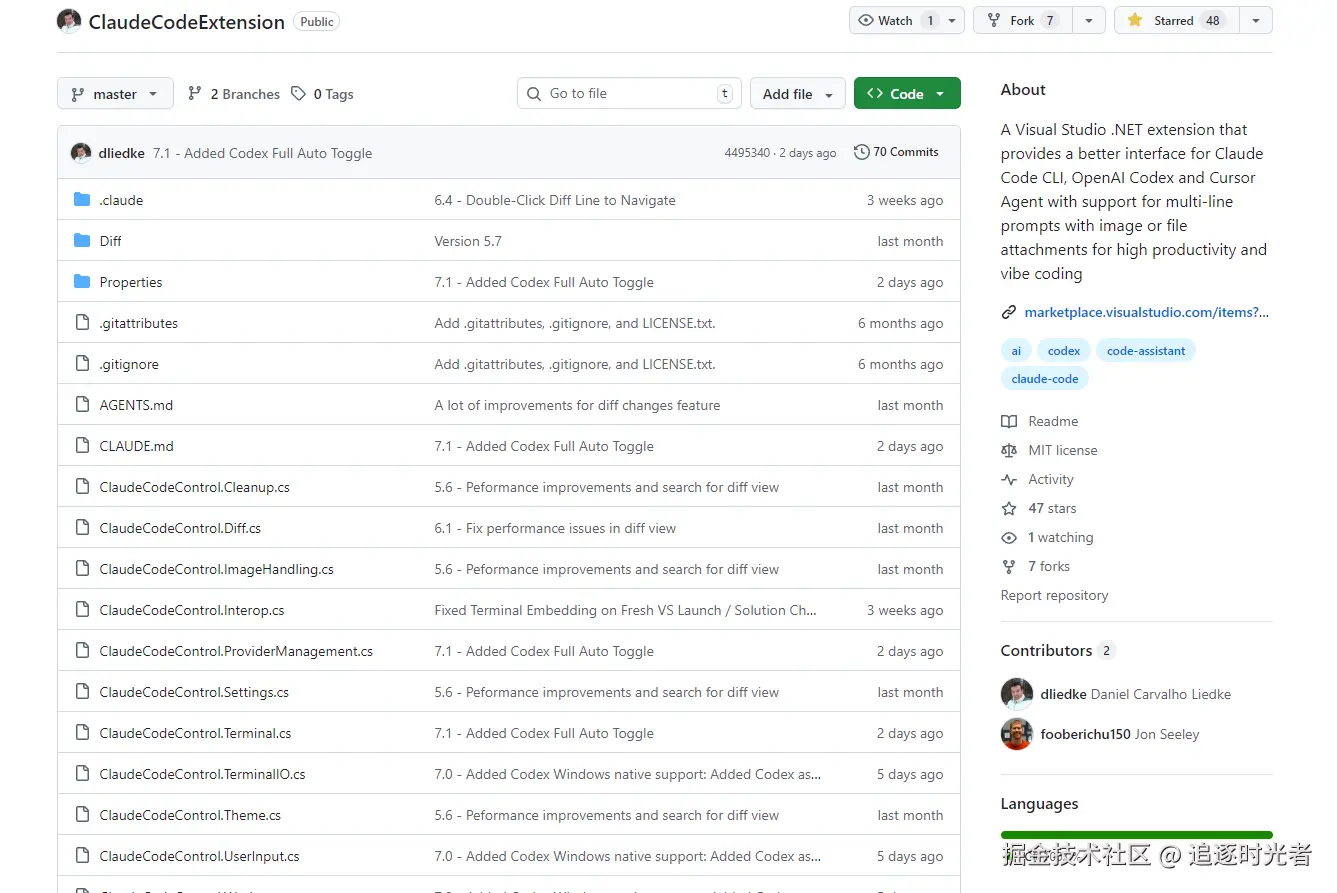Click the repository owner avatar beside title

(x=69, y=21)
